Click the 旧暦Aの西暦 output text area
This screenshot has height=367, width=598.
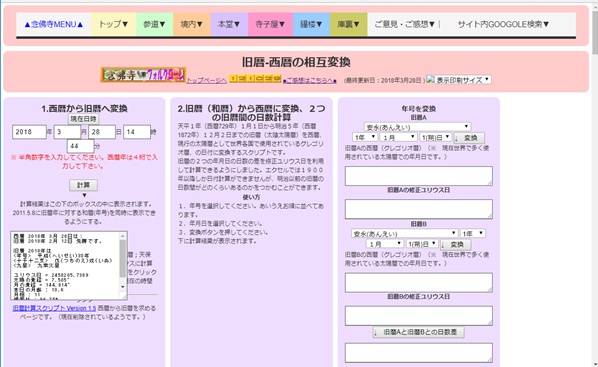coord(419,176)
